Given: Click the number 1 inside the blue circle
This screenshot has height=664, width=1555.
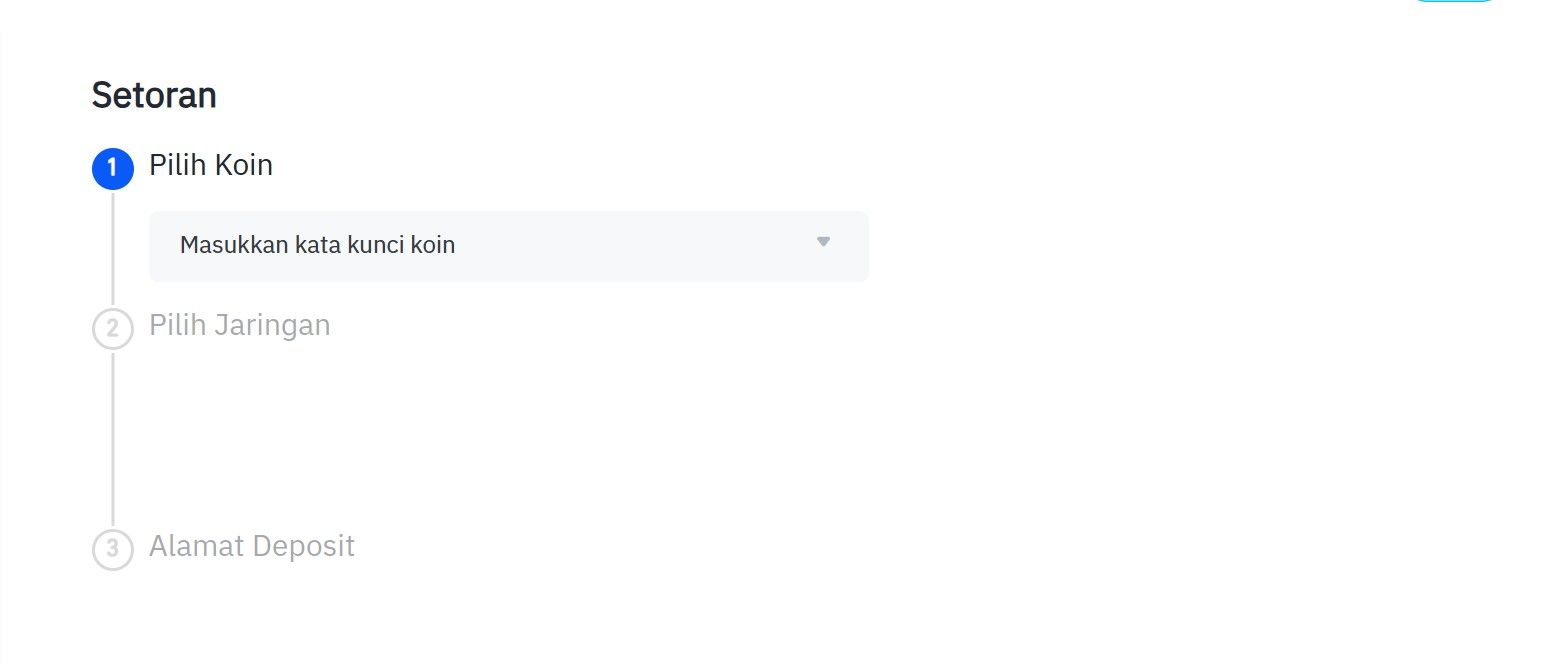Looking at the screenshot, I should tap(112, 168).
